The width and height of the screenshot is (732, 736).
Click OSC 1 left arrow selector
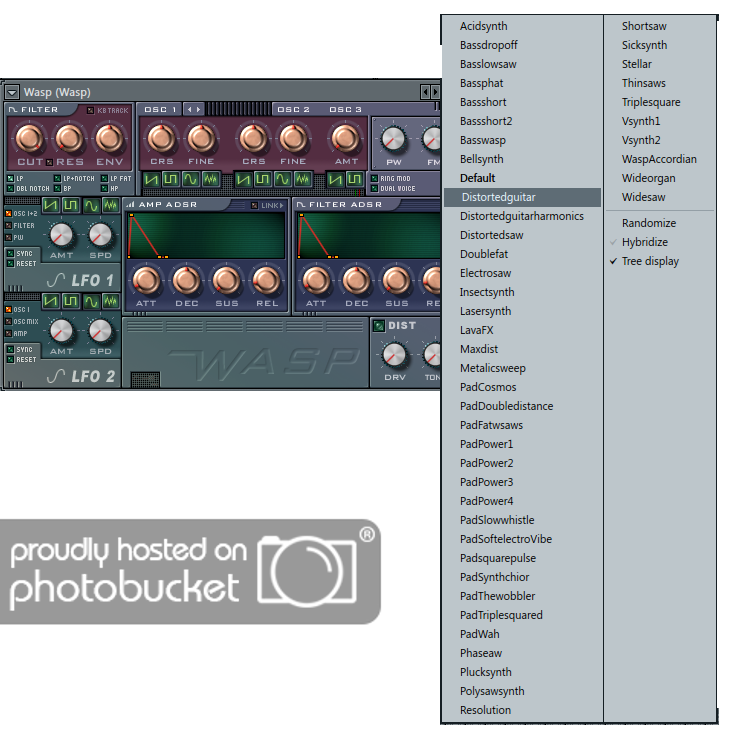(x=189, y=110)
